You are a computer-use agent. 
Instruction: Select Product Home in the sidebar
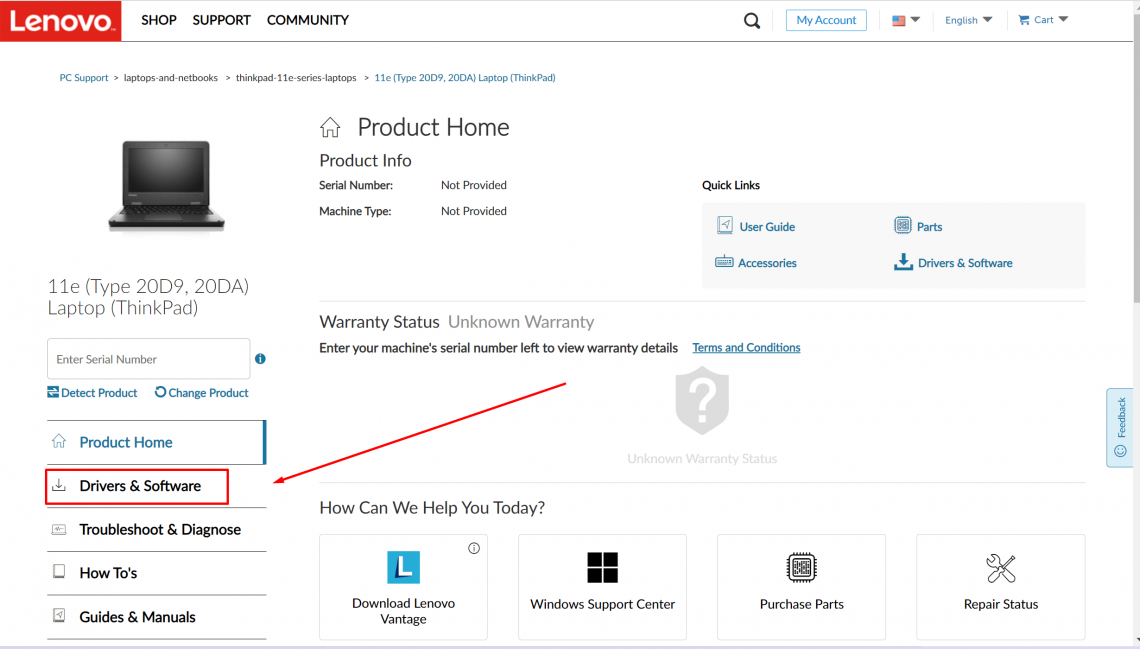tap(156, 442)
